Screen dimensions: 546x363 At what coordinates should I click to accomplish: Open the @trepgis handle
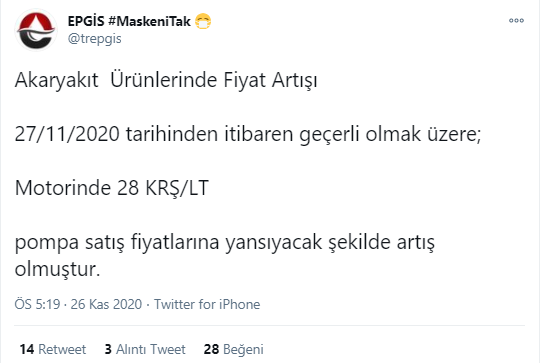point(94,38)
